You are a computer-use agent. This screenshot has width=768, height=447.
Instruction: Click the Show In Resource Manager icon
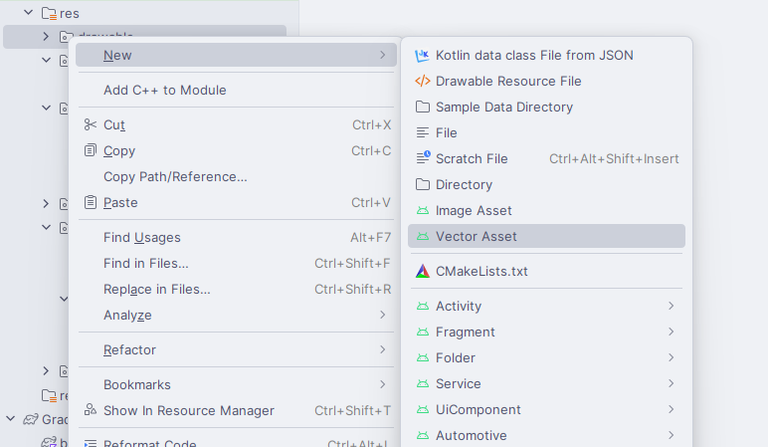point(91,410)
